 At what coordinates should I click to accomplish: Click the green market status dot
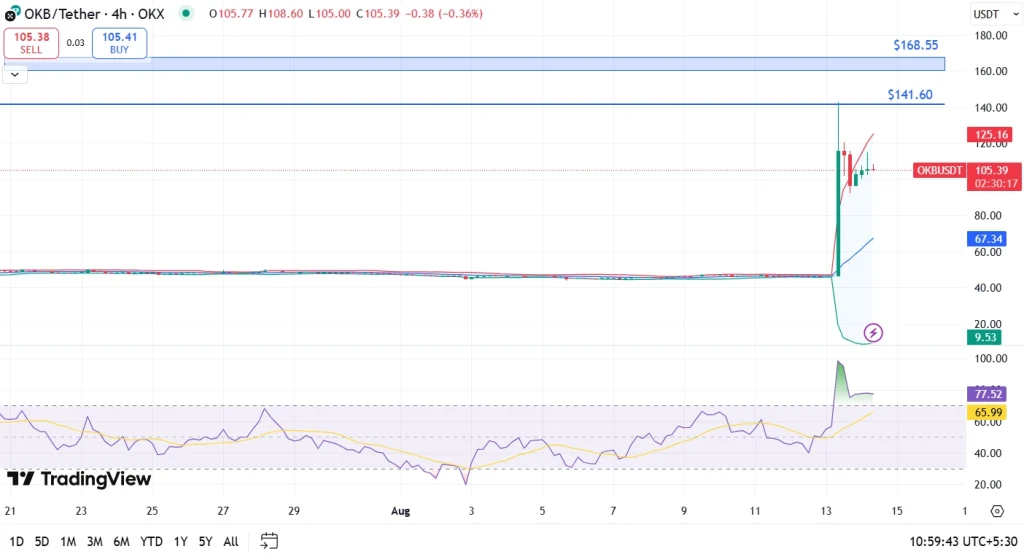point(186,13)
